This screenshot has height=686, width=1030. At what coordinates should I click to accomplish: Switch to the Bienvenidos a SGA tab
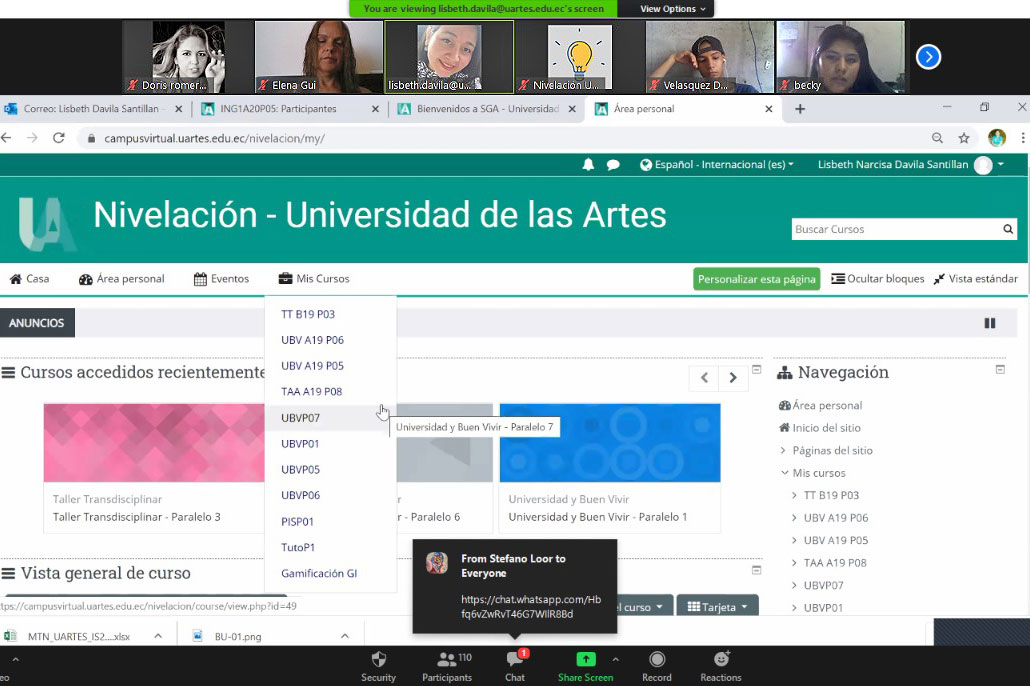tap(486, 109)
